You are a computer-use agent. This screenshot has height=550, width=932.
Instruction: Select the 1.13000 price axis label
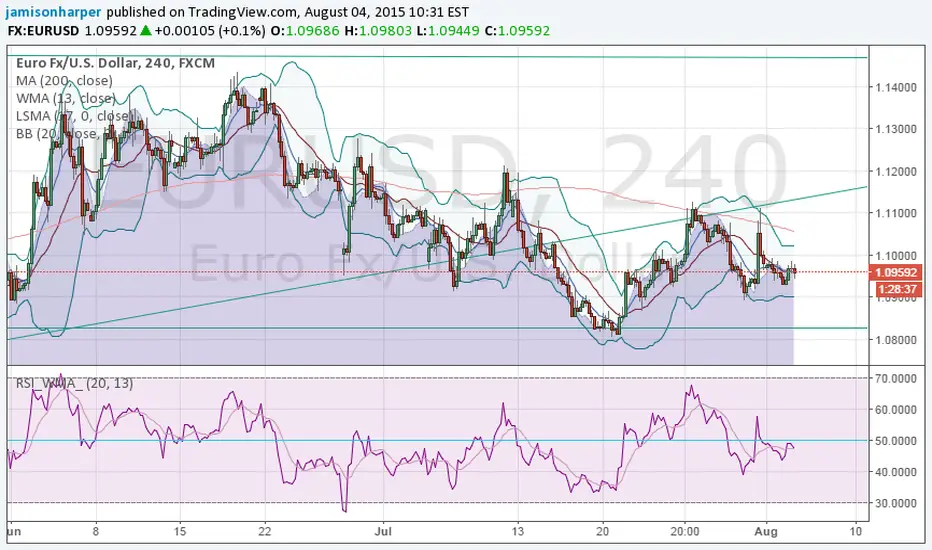tap(896, 129)
